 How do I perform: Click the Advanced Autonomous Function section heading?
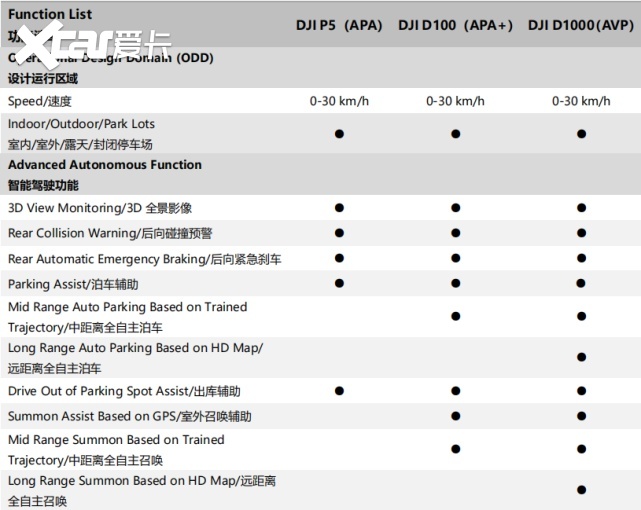[x=105, y=165]
